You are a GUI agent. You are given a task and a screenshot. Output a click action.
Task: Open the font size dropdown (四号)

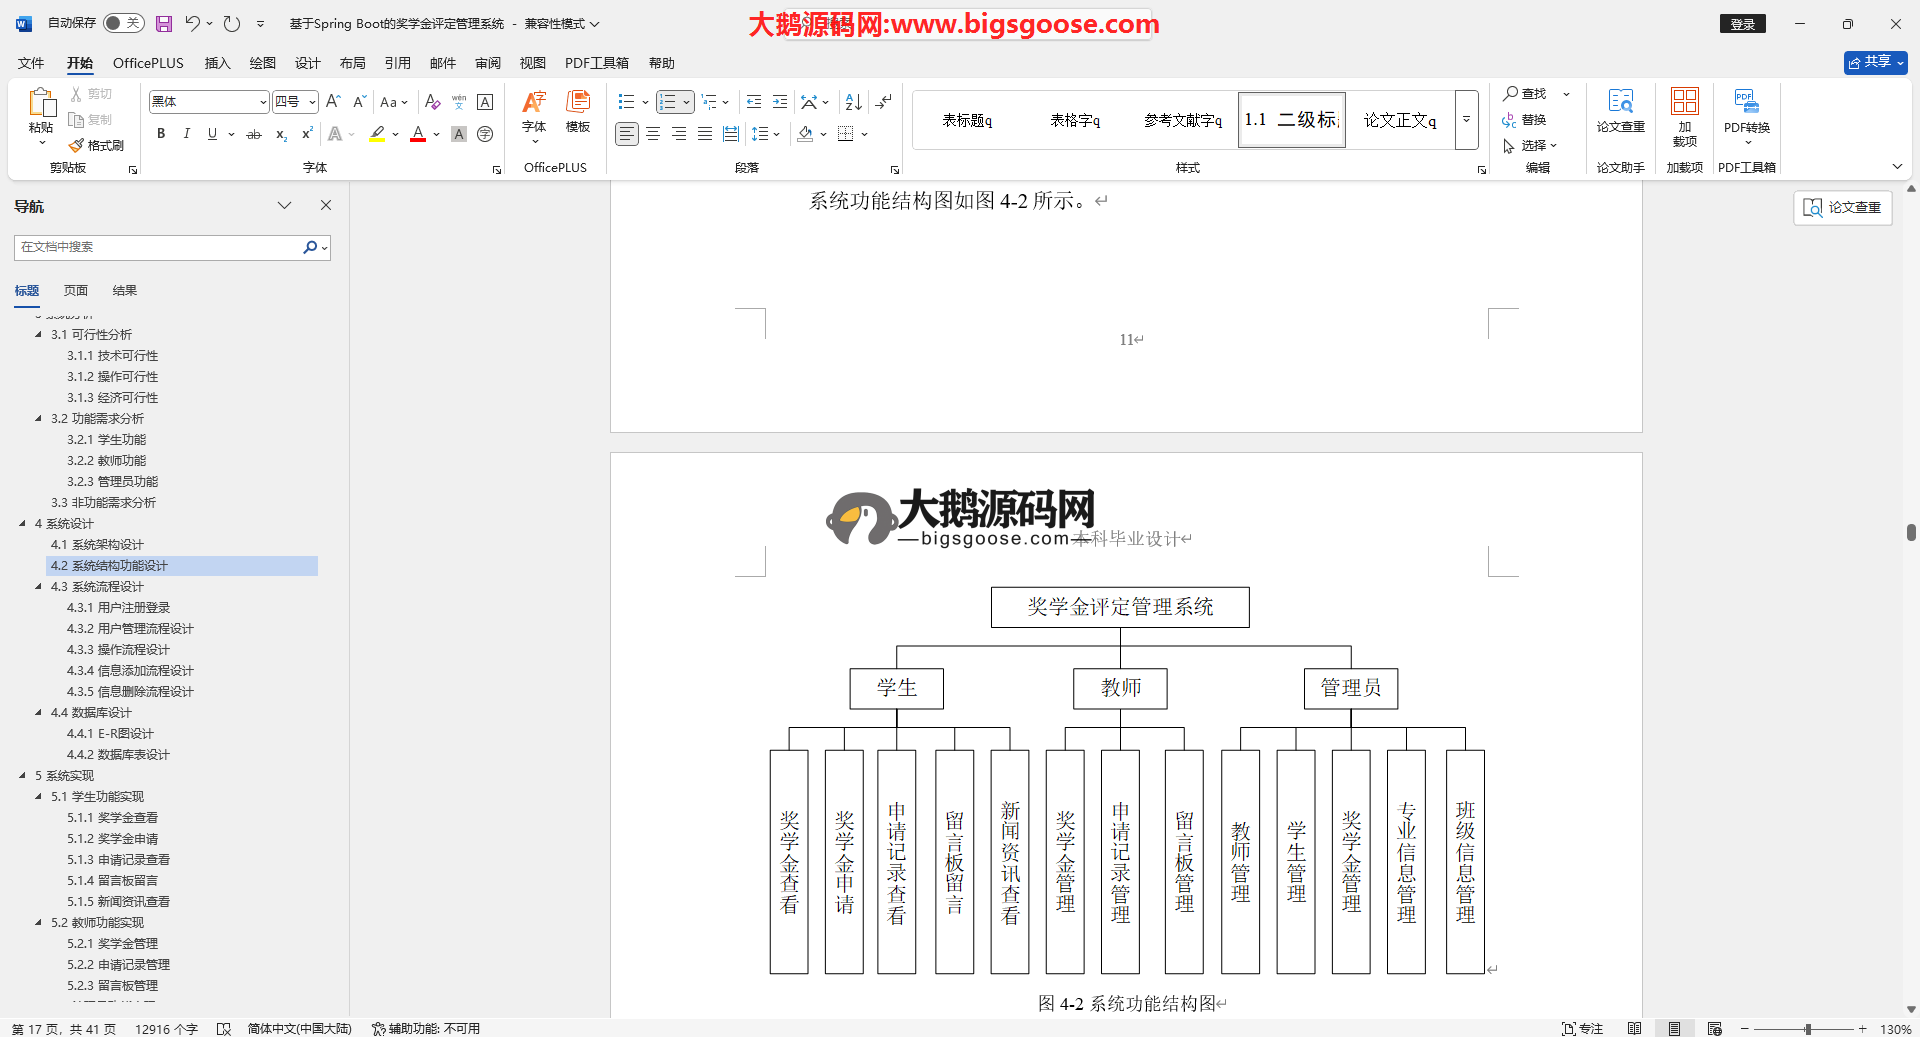(312, 102)
